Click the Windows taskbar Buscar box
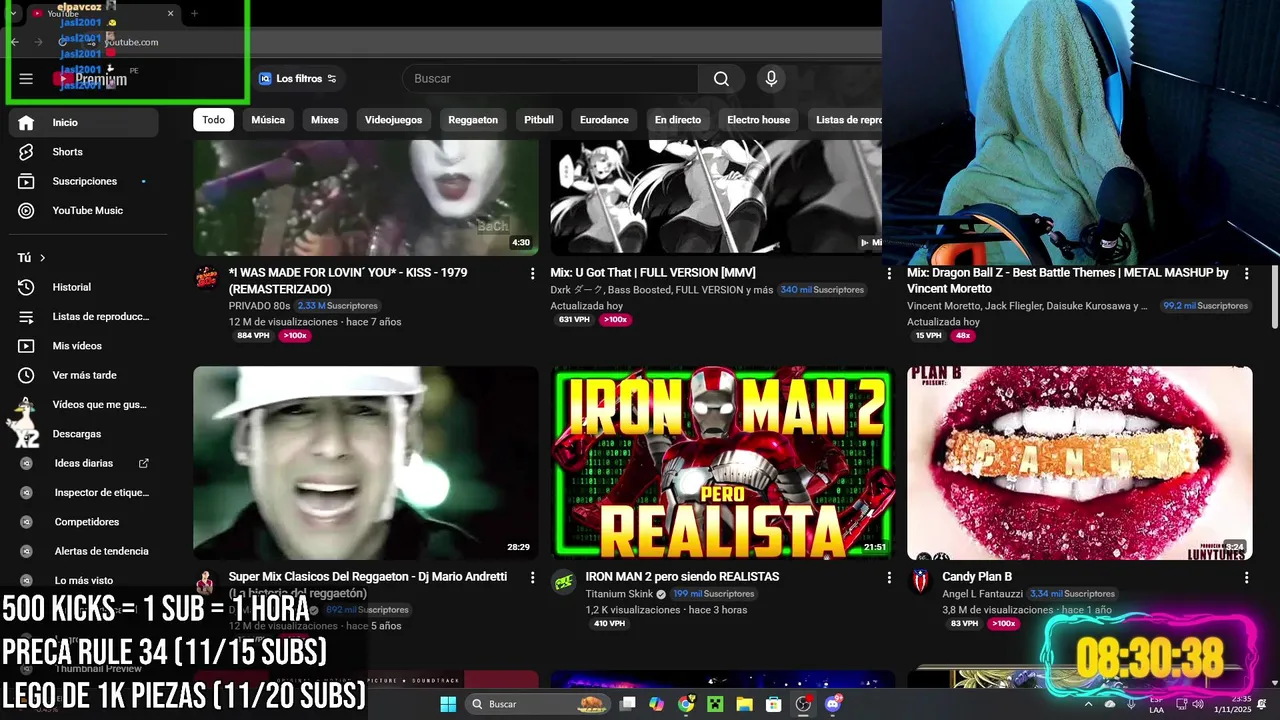The height and width of the screenshot is (720, 1280). (540, 704)
